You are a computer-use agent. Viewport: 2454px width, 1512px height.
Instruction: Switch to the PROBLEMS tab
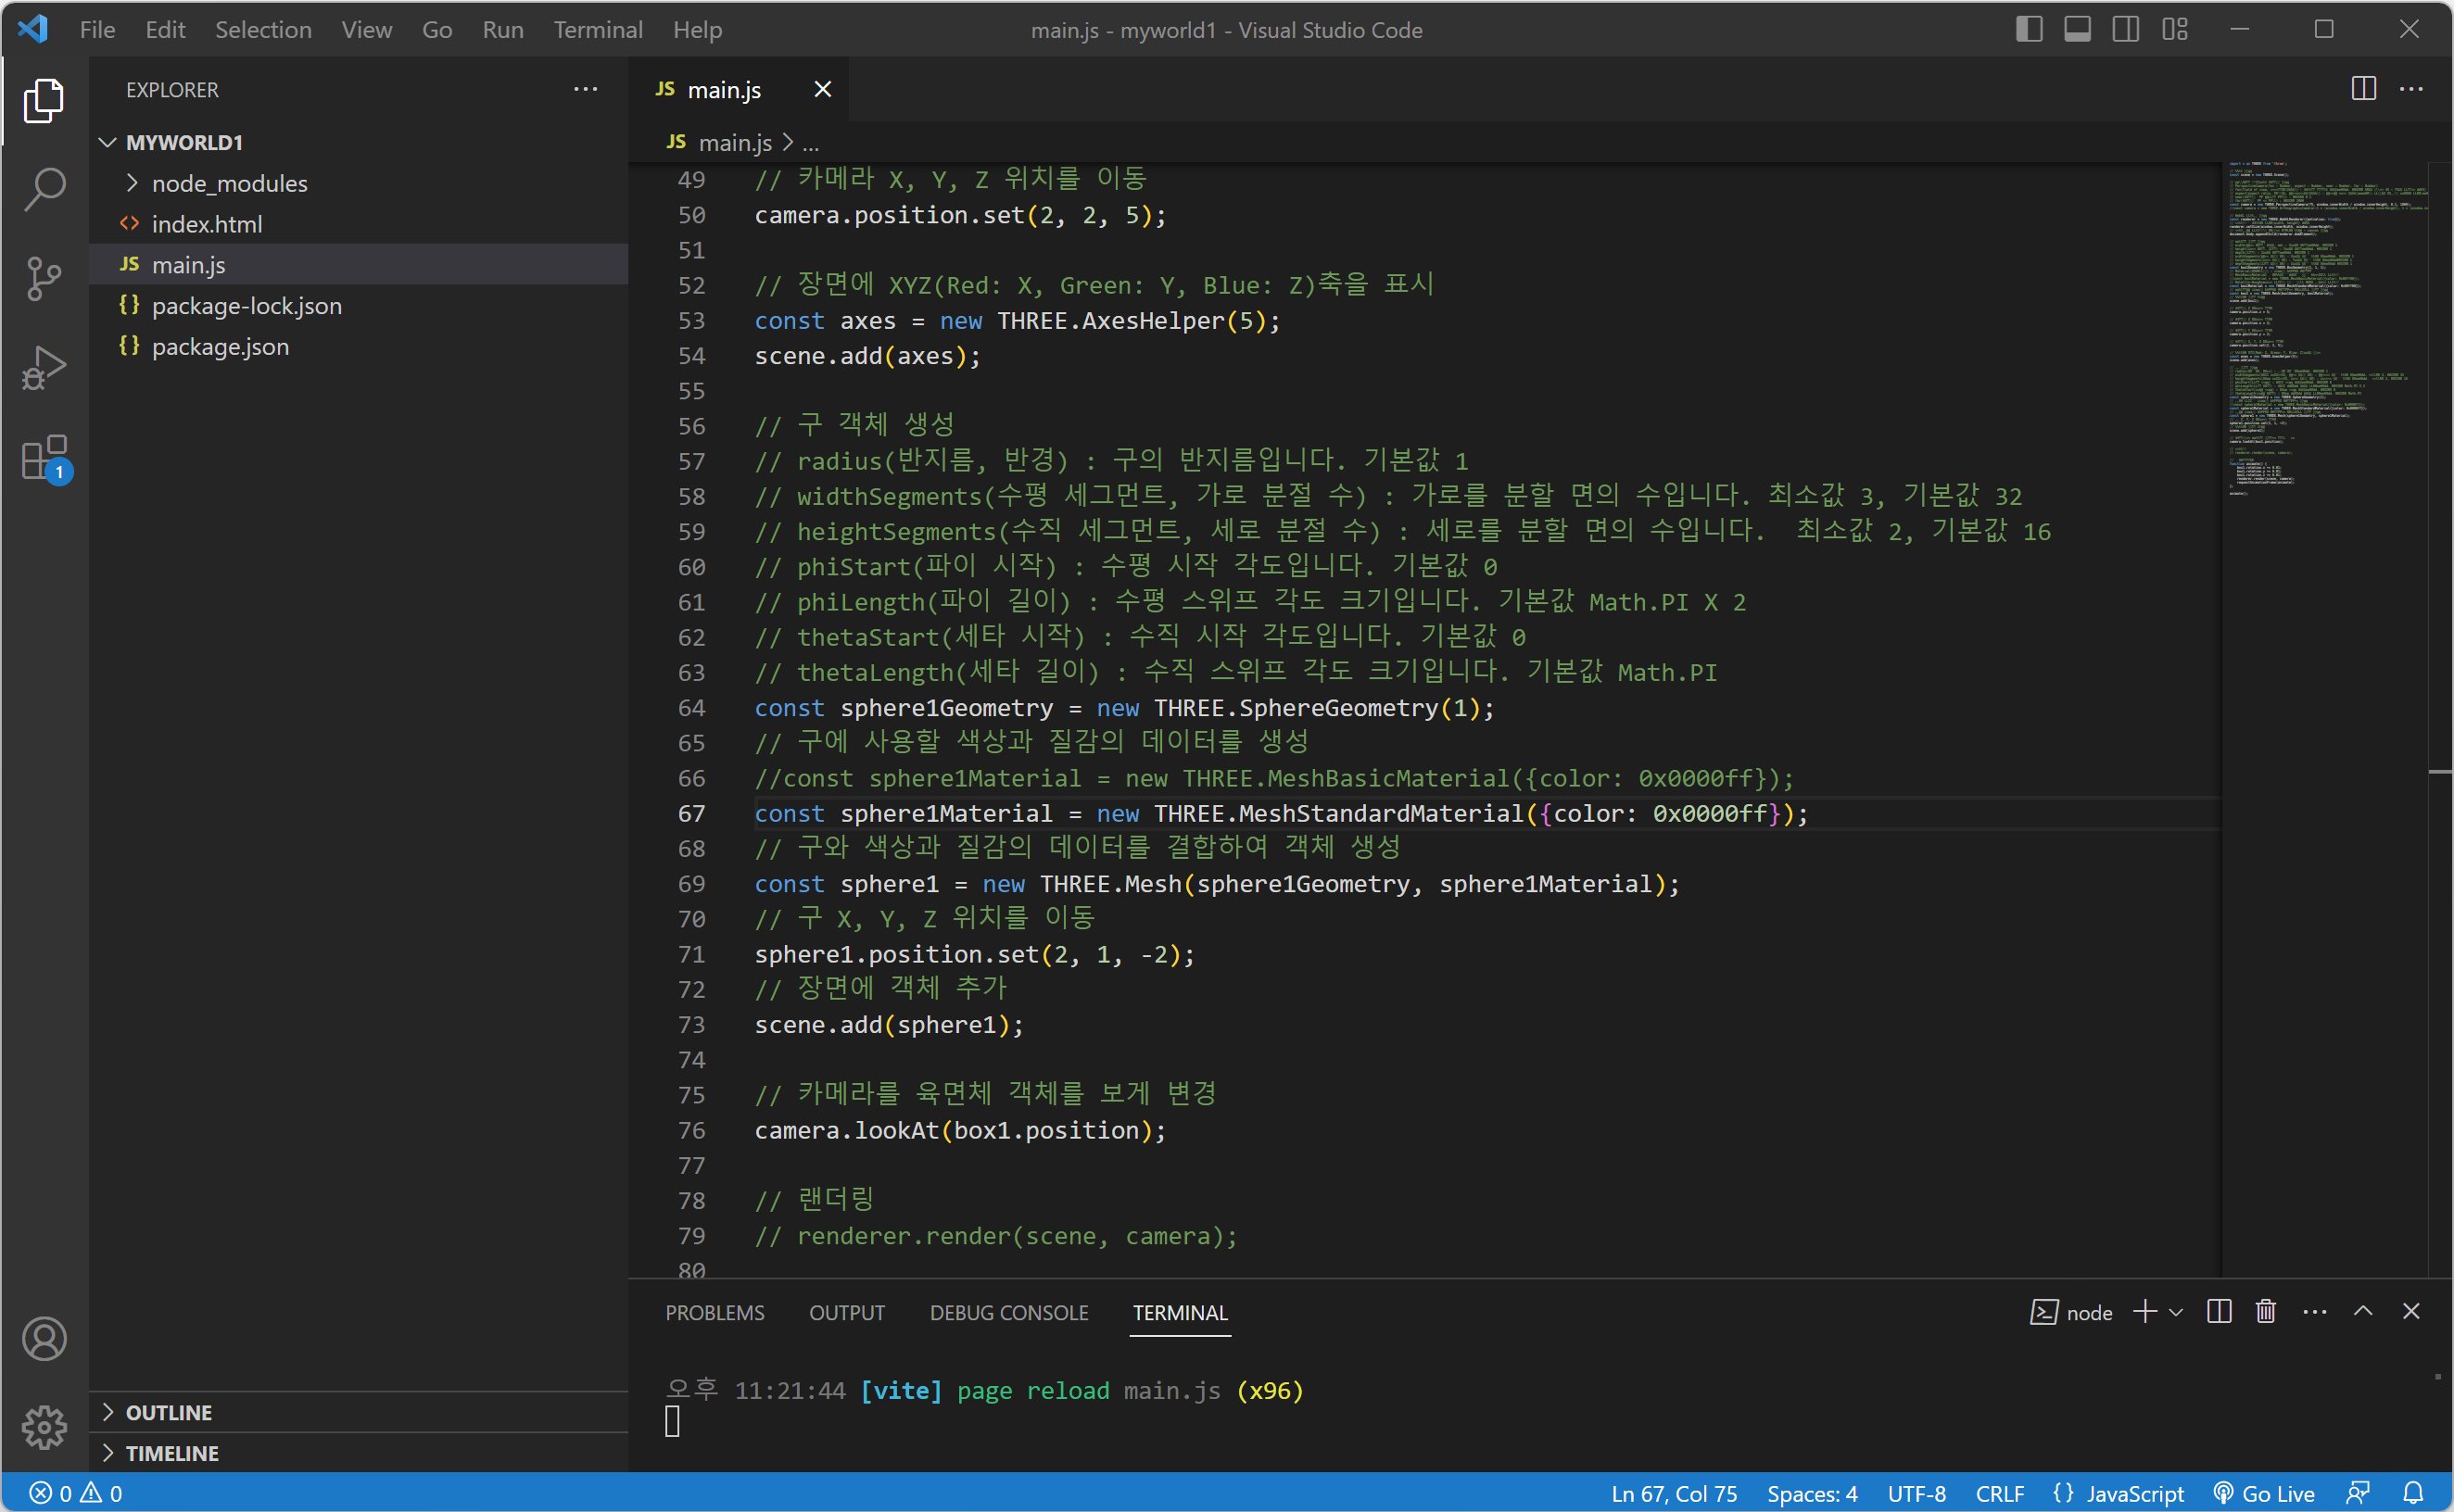(x=714, y=1312)
